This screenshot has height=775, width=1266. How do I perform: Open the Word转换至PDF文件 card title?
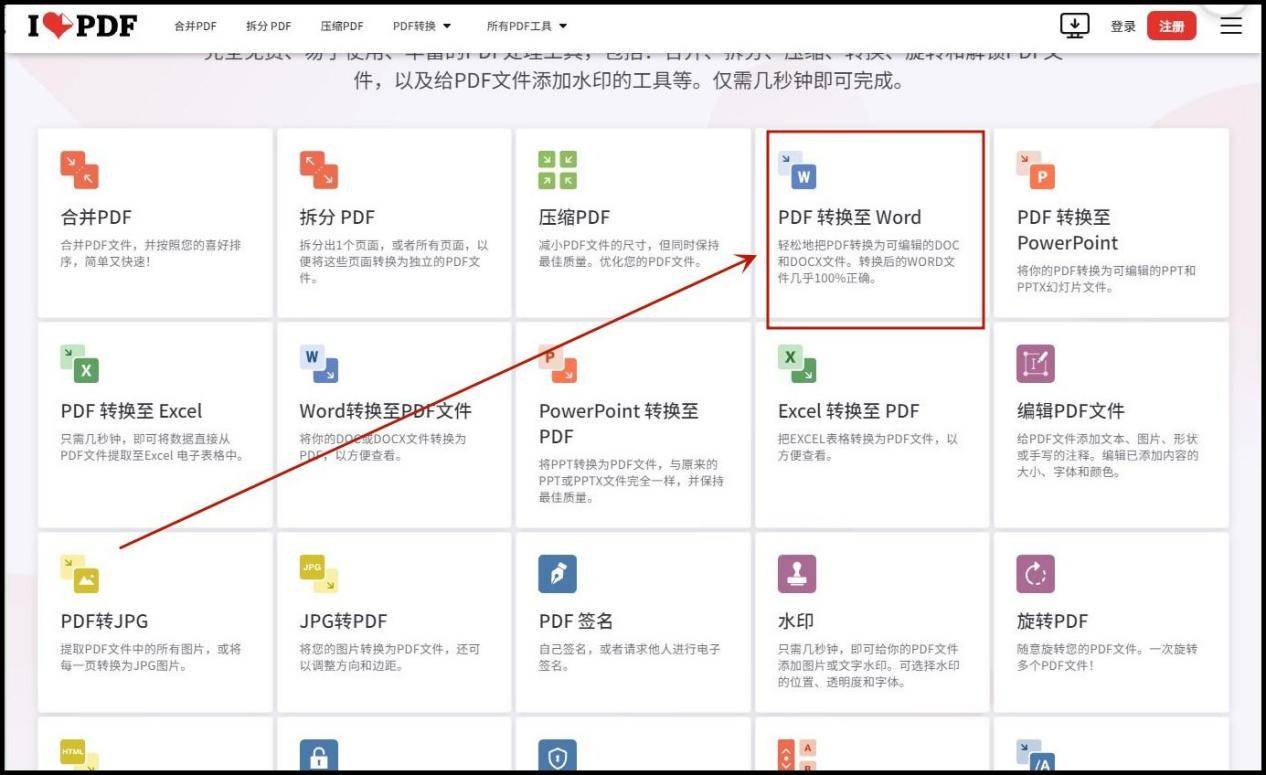pyautogui.click(x=385, y=411)
